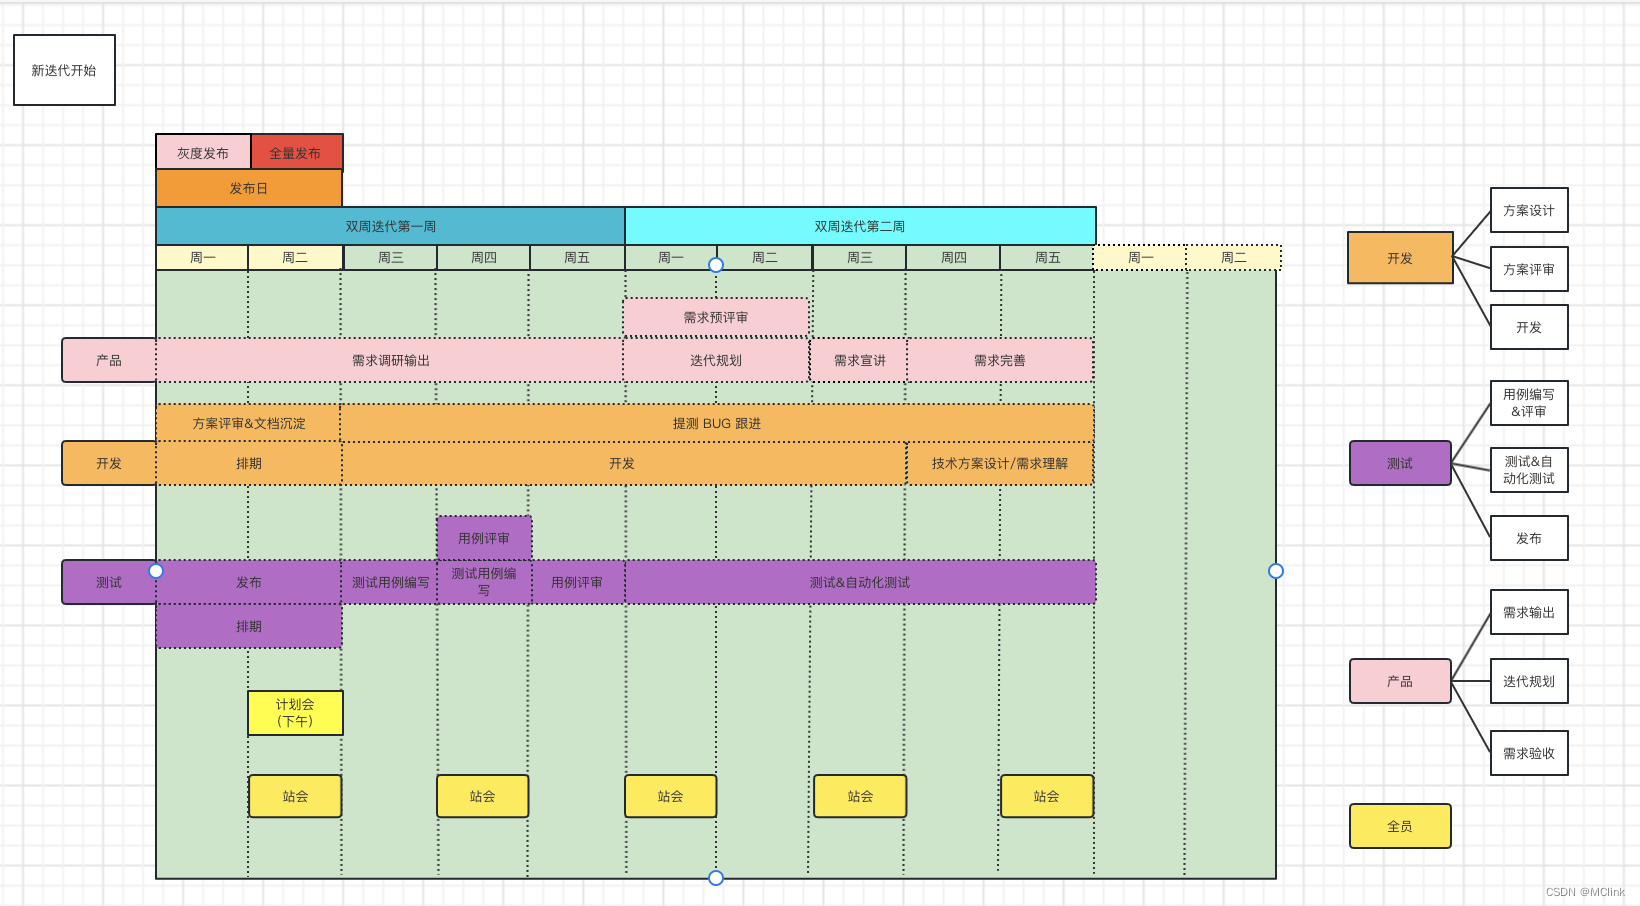Select the 计划会(下午) yellow box

tap(295, 713)
